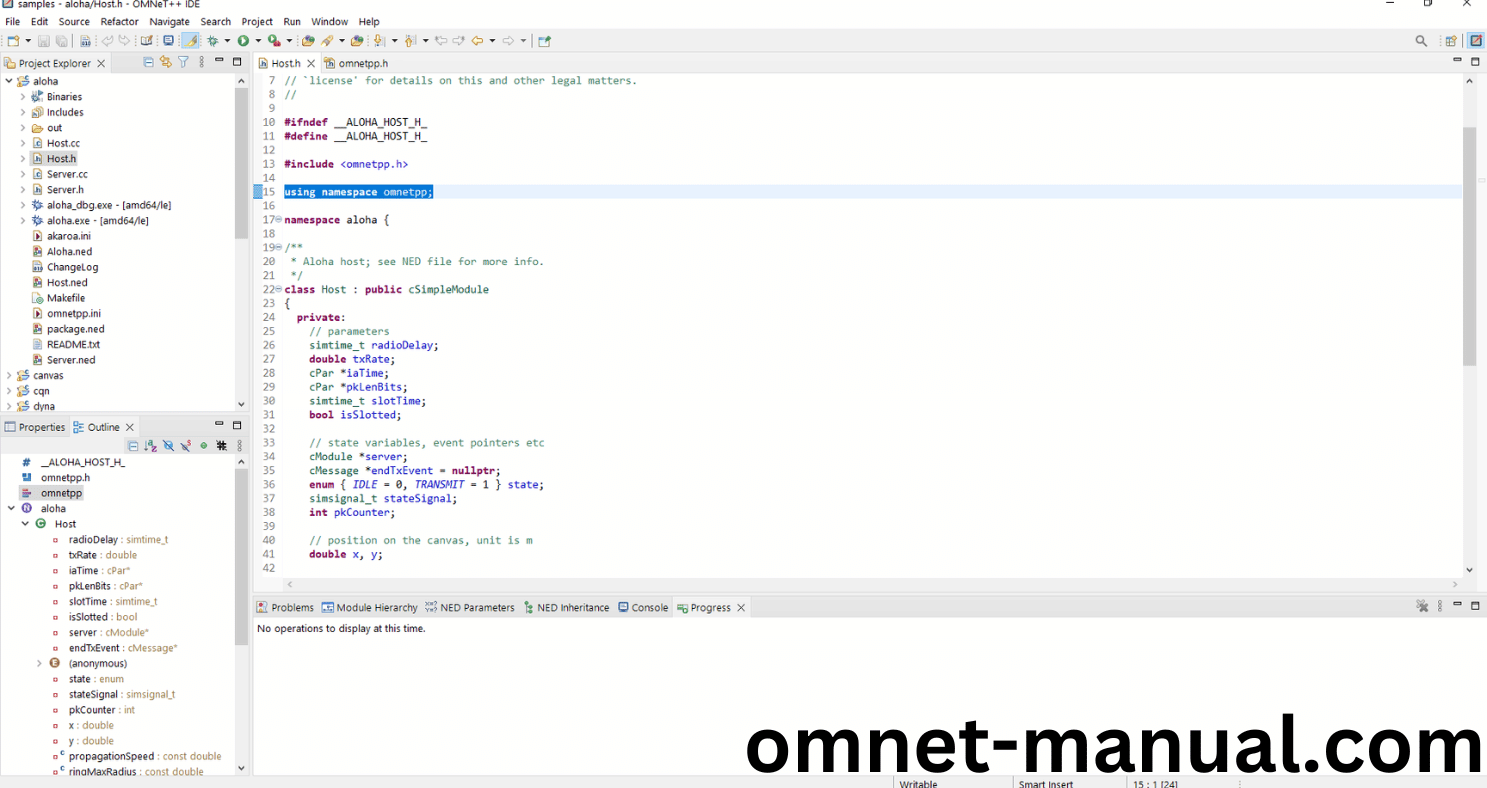Toggle Hide Fields in Outline toolbar
1487x788 pixels.
tap(168, 446)
